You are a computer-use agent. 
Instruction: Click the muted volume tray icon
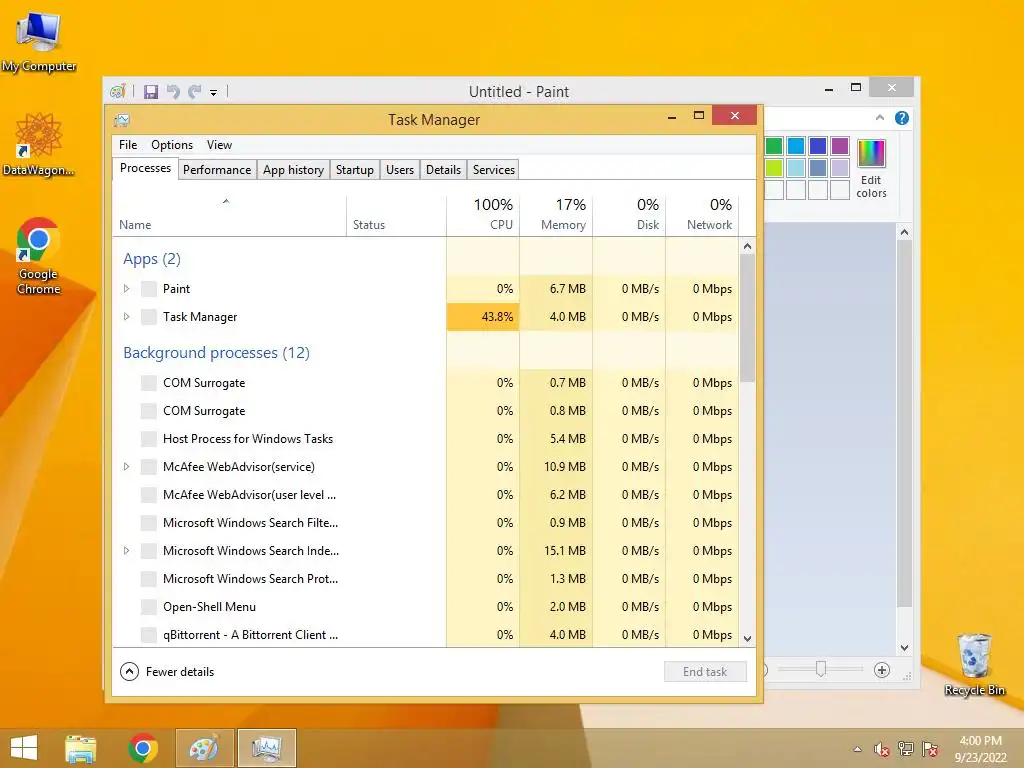click(x=882, y=749)
